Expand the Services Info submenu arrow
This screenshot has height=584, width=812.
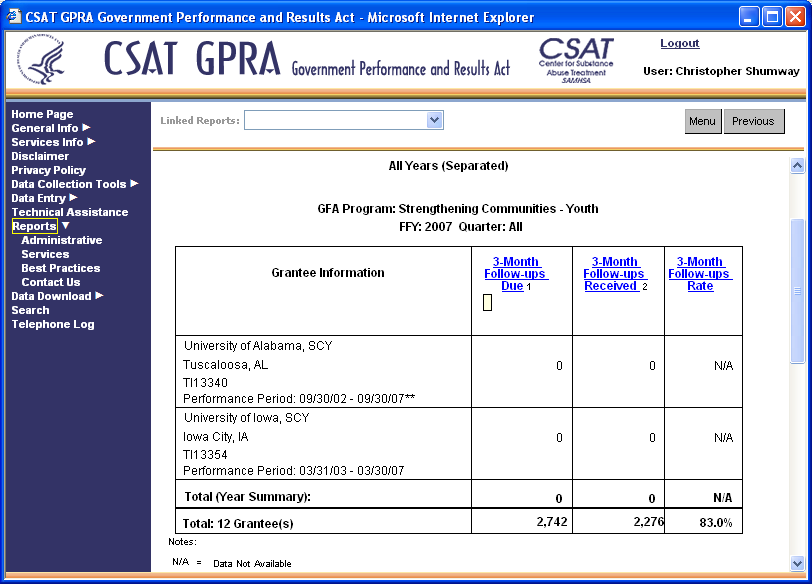coord(91,142)
